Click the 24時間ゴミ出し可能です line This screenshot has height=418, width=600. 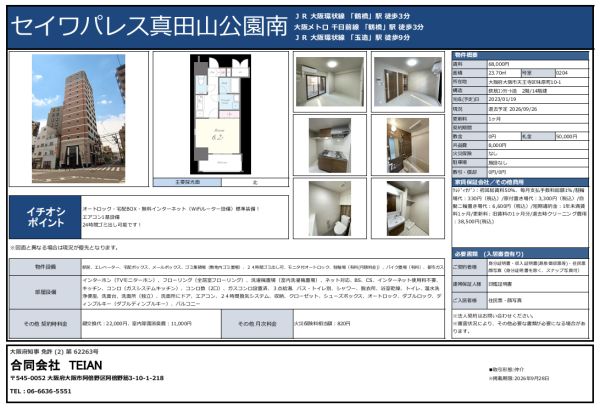click(x=112, y=225)
